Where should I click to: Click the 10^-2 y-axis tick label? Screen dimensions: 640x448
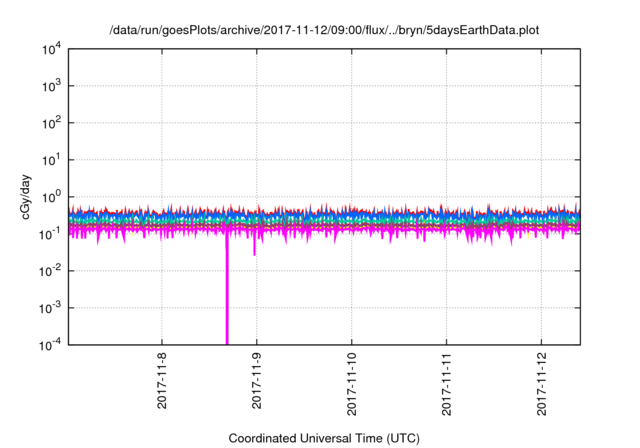[50, 271]
